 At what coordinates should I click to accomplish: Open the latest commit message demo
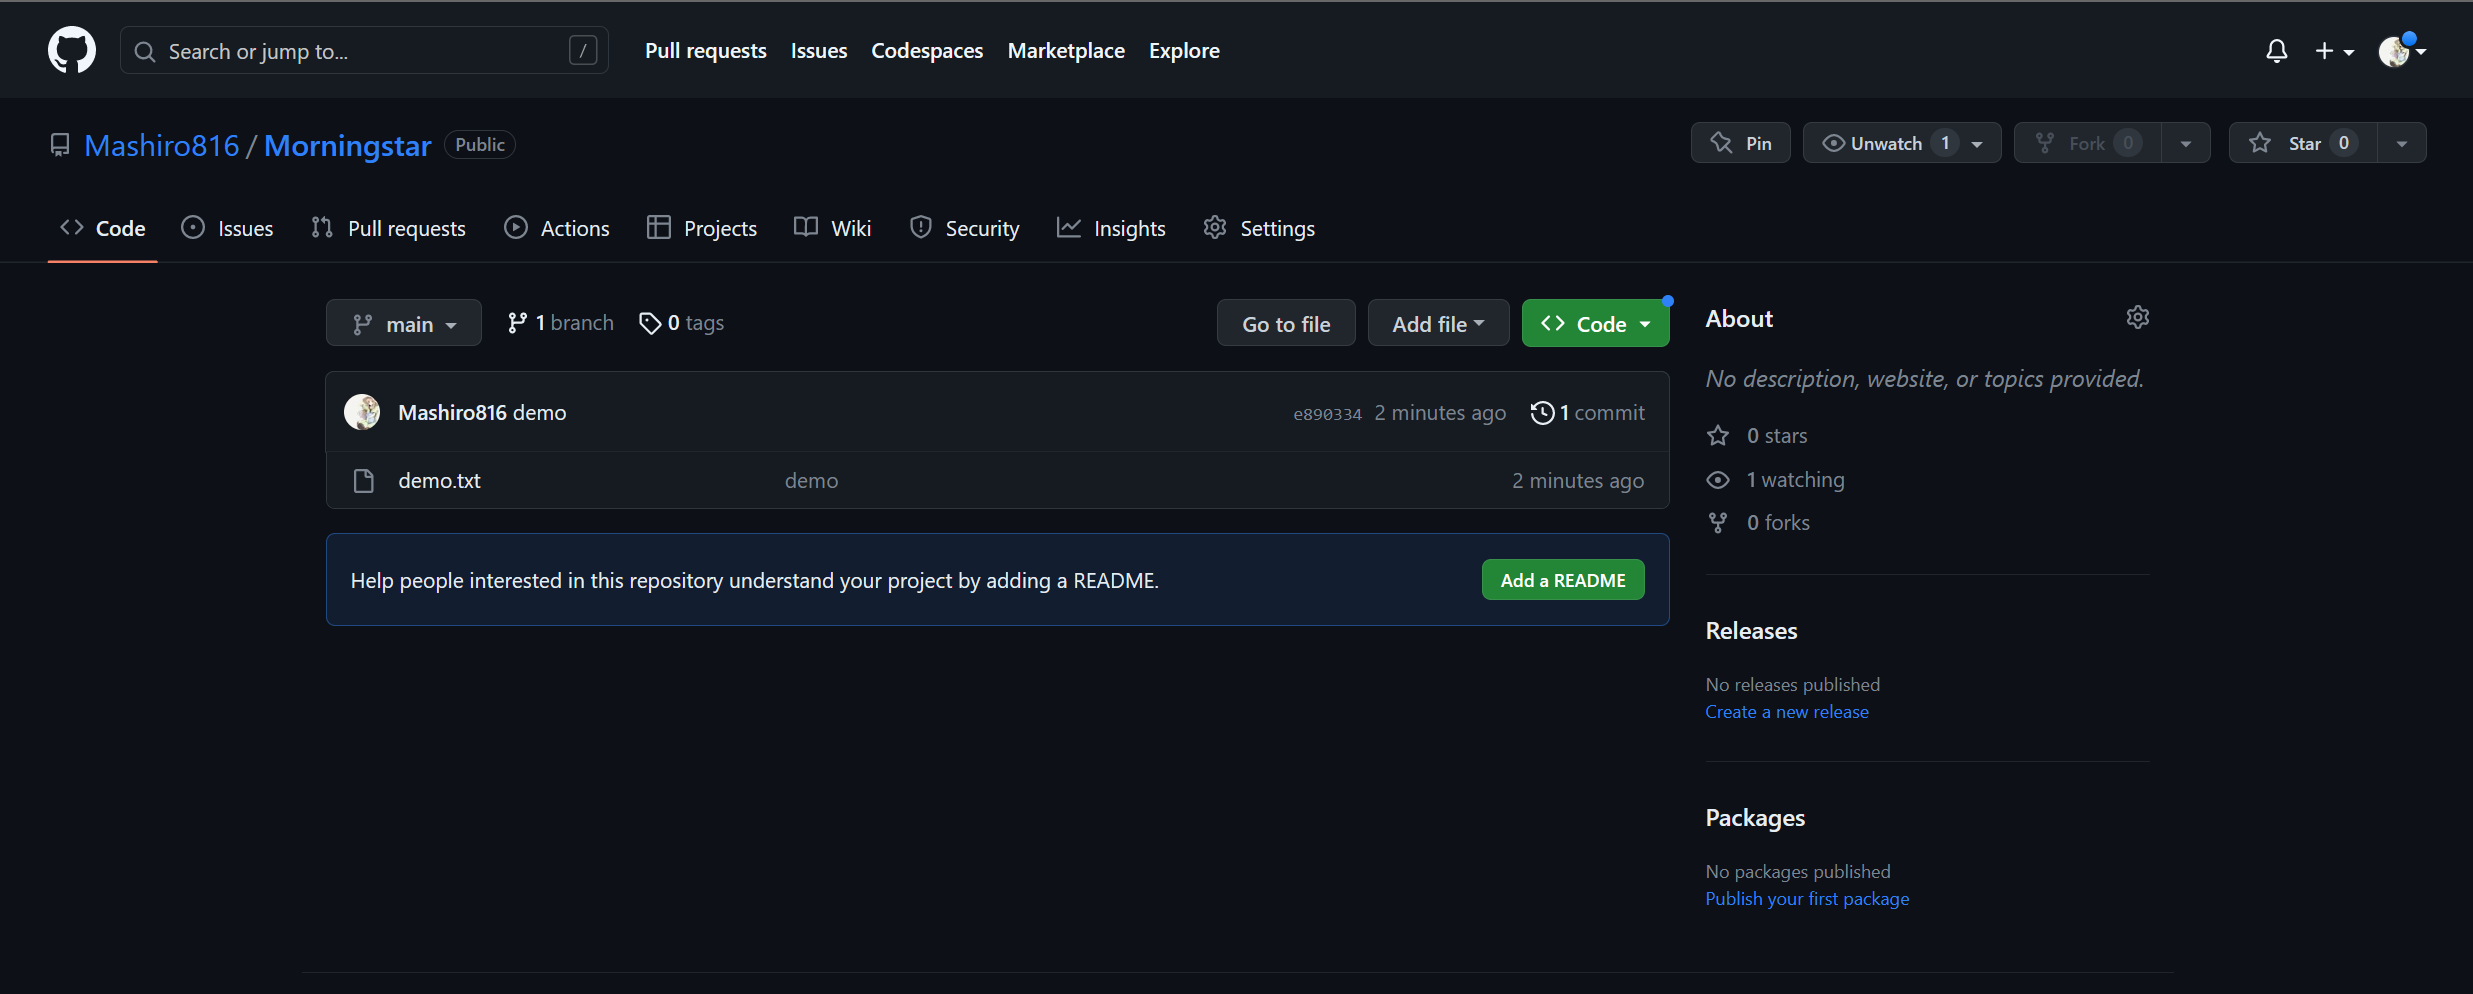click(x=539, y=413)
